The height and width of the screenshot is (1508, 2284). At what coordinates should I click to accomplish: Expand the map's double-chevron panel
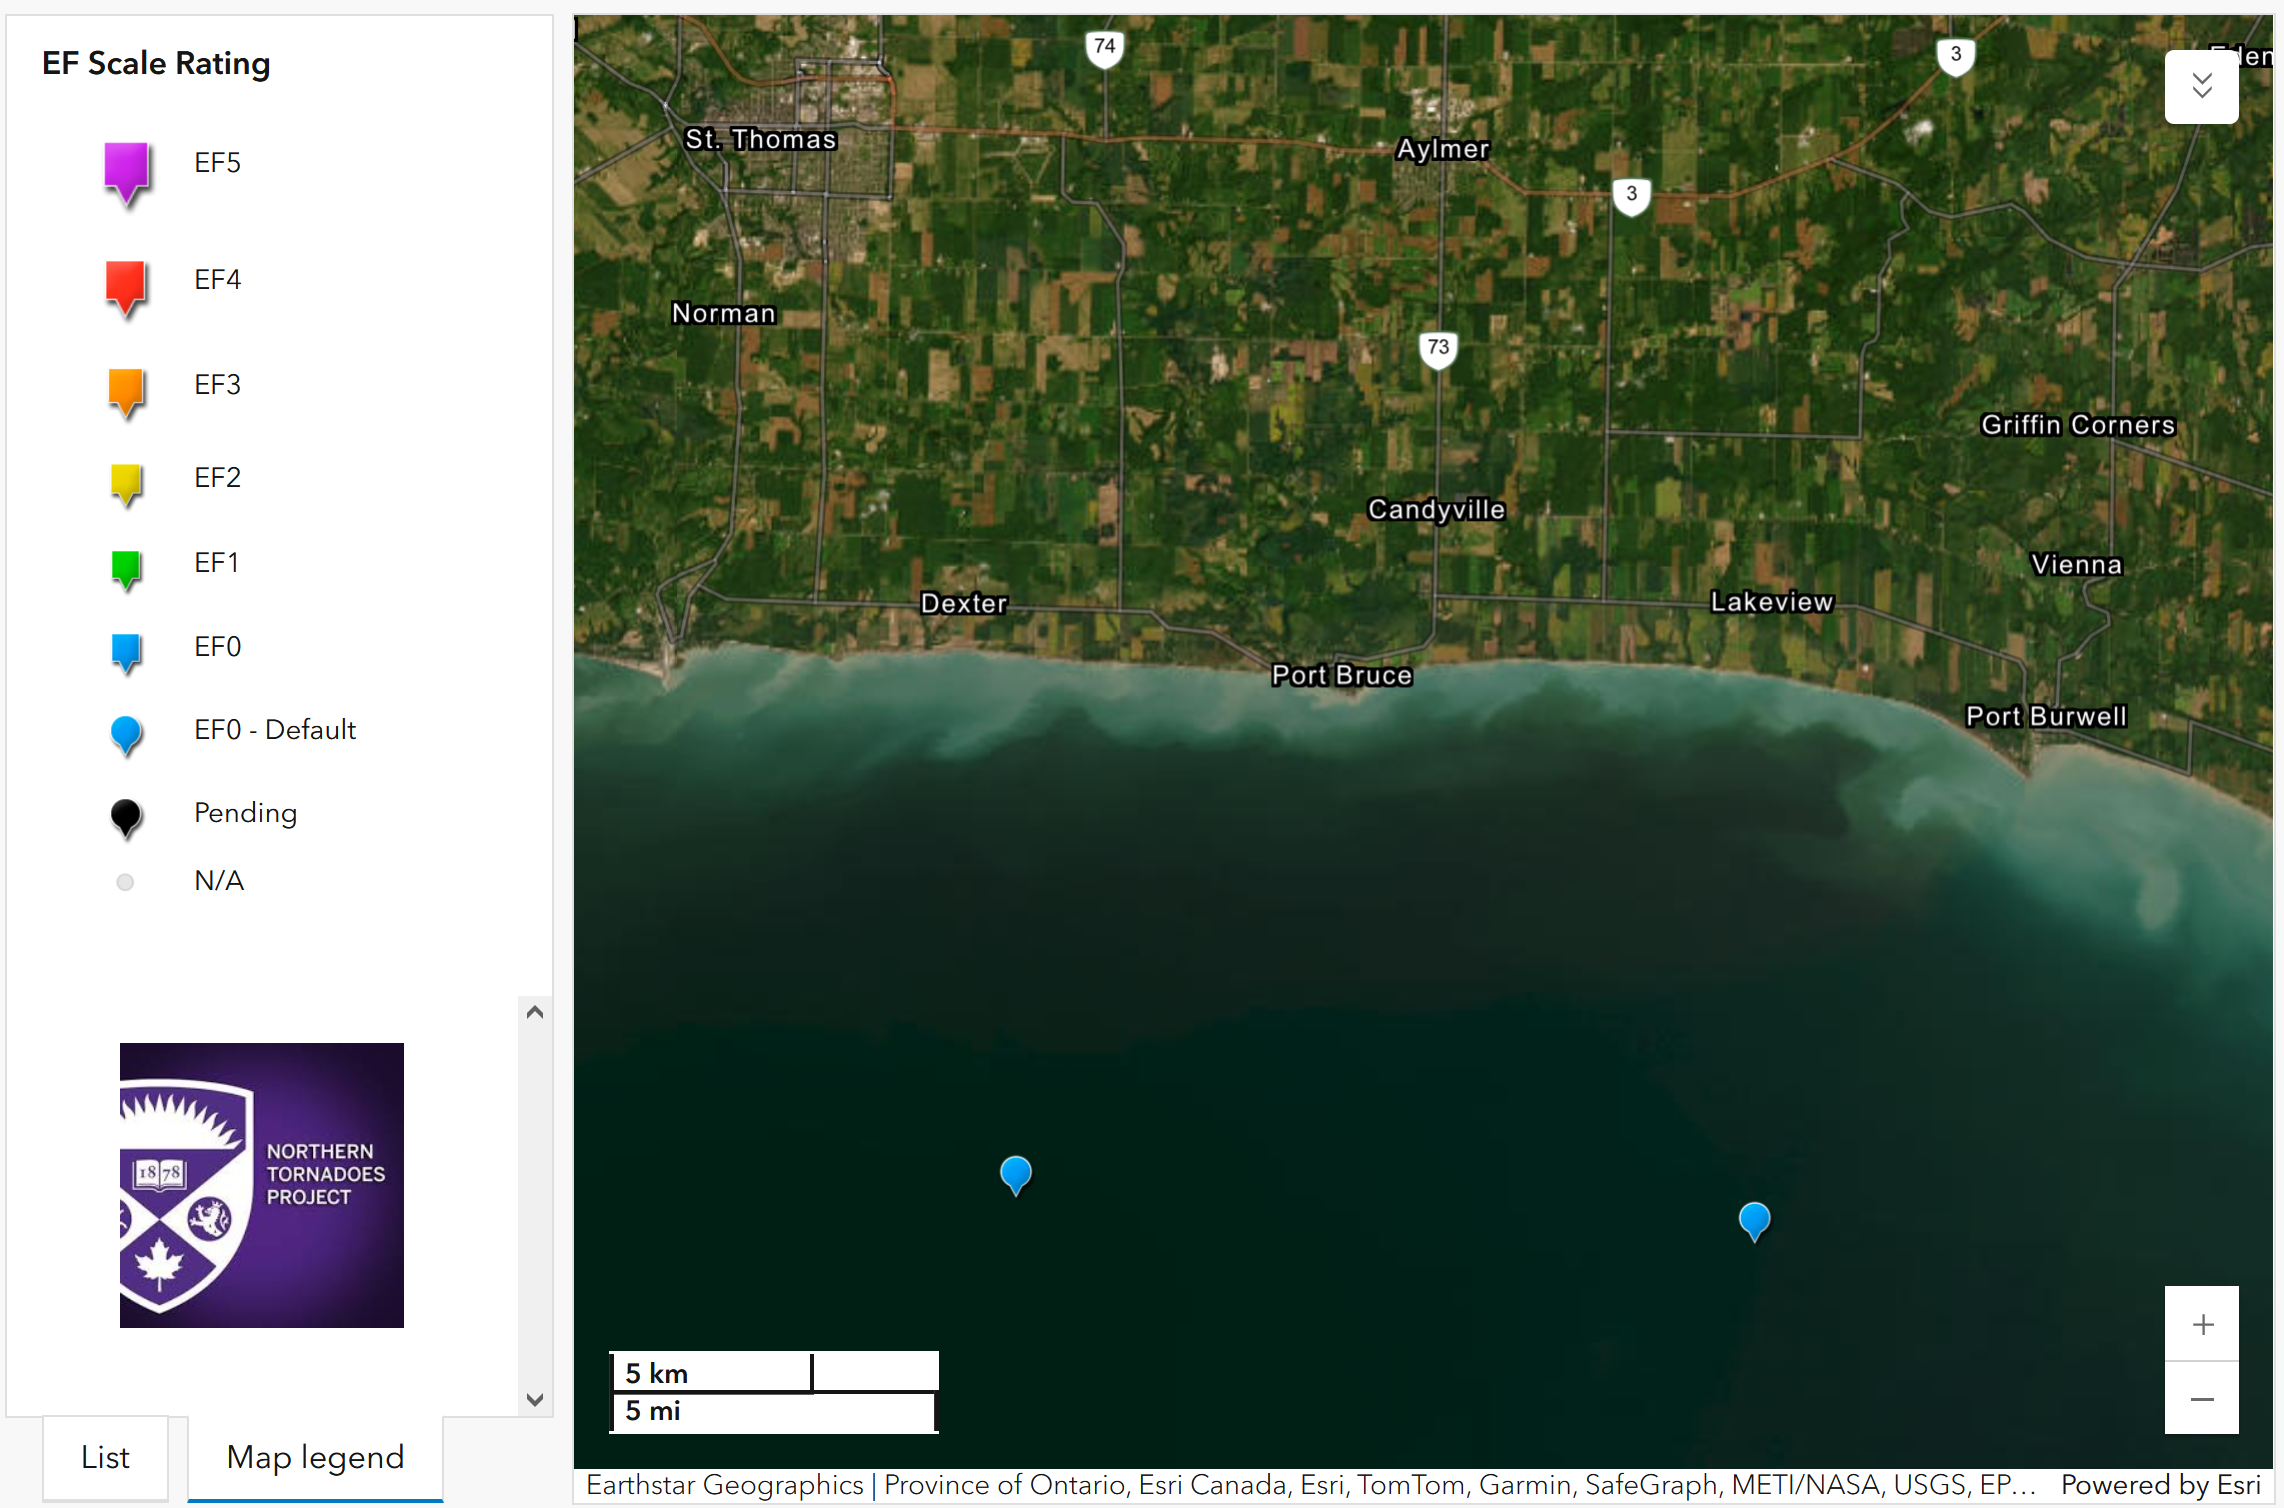tap(2202, 86)
